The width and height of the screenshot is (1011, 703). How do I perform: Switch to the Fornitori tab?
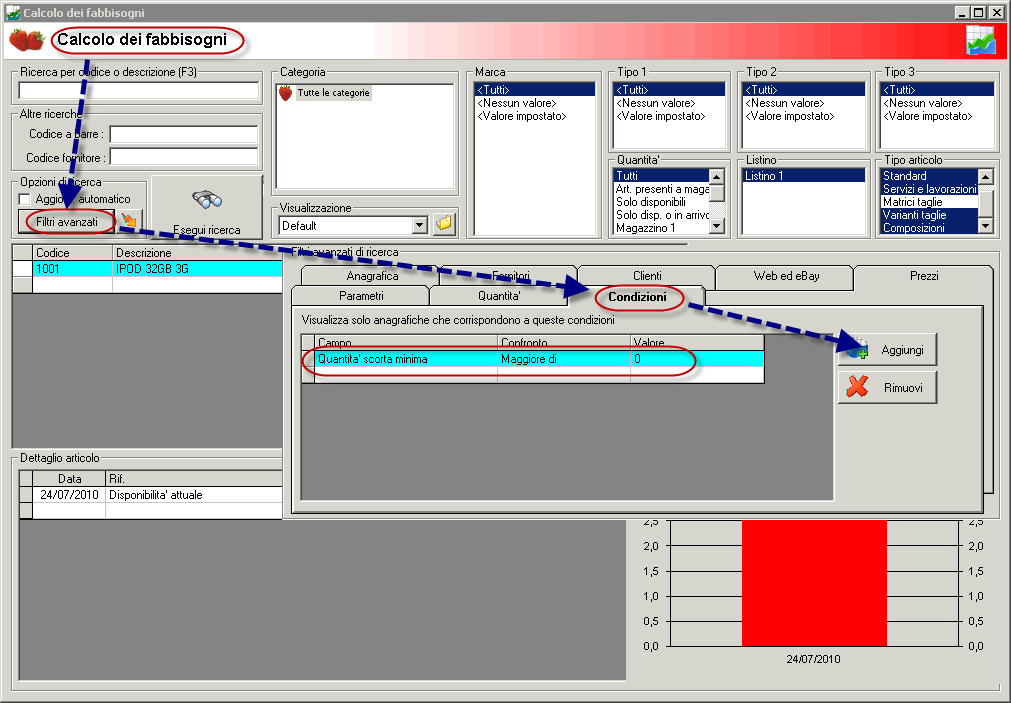pos(511,275)
